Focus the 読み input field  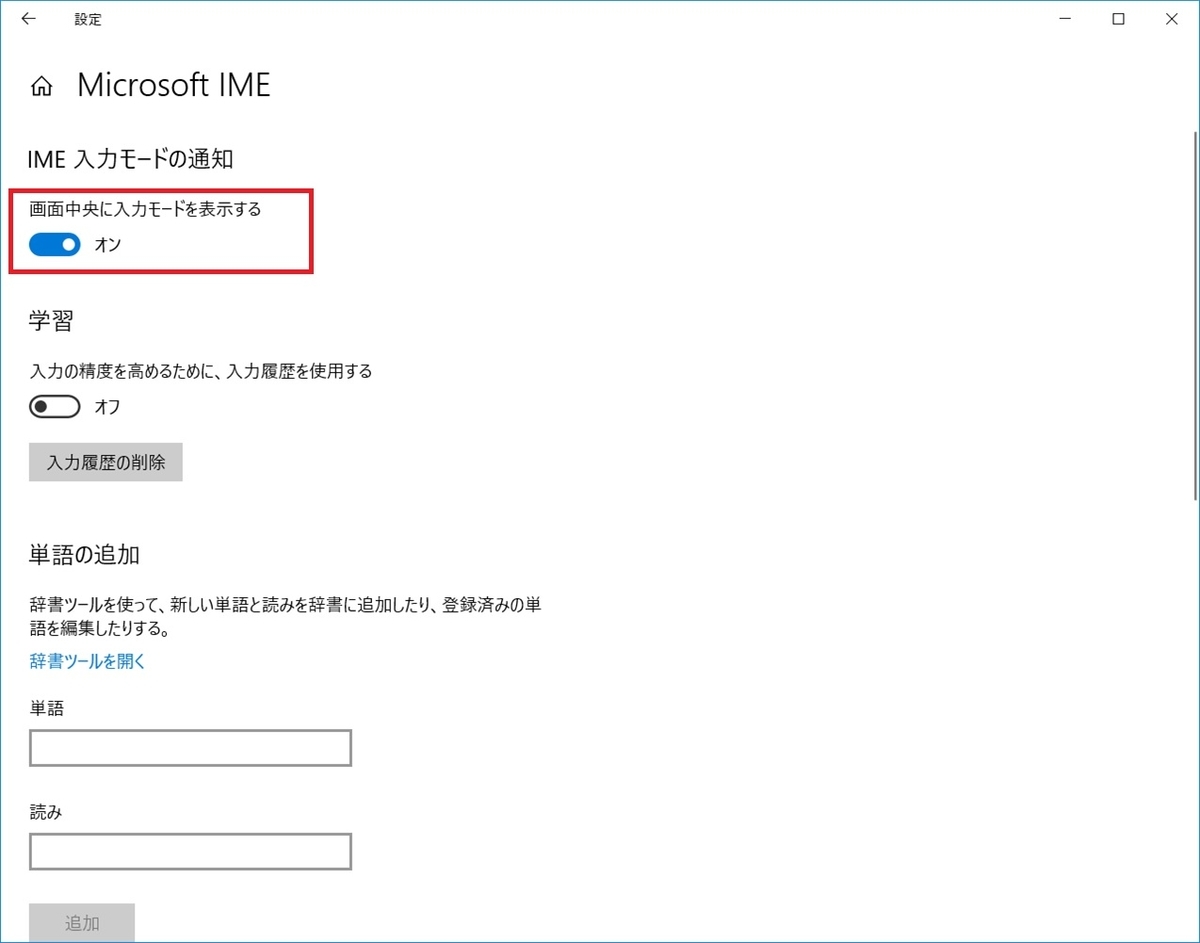pos(190,852)
